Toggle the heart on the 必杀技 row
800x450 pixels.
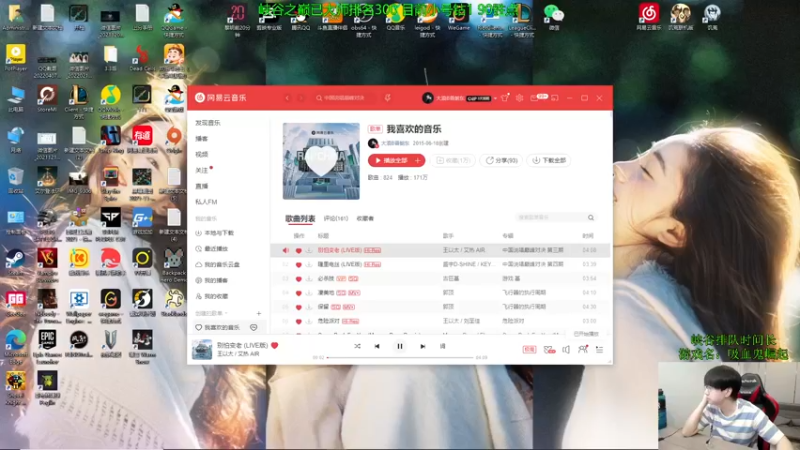point(298,279)
